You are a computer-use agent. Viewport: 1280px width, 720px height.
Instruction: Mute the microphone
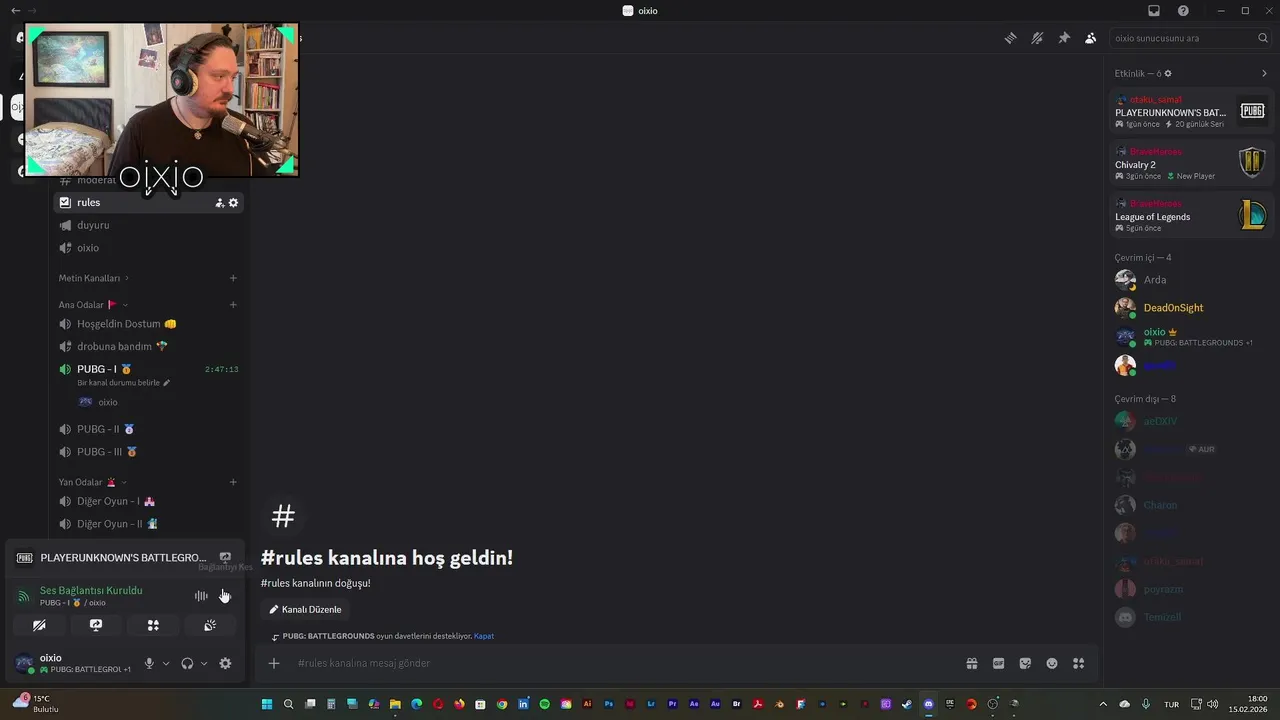(x=149, y=663)
